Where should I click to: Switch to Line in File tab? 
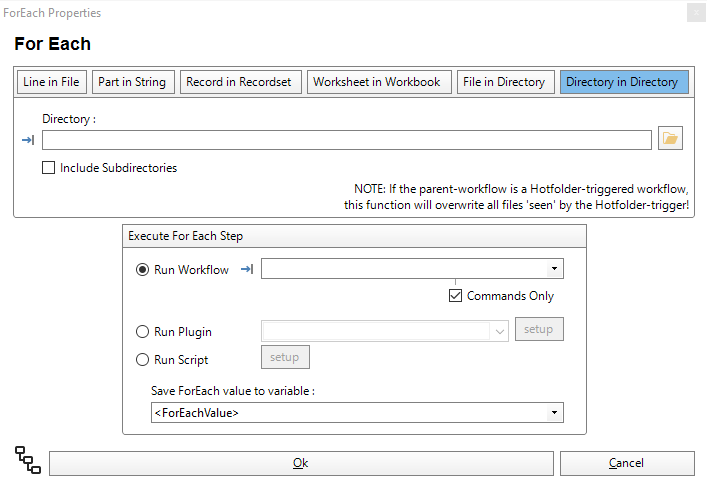coord(52,82)
